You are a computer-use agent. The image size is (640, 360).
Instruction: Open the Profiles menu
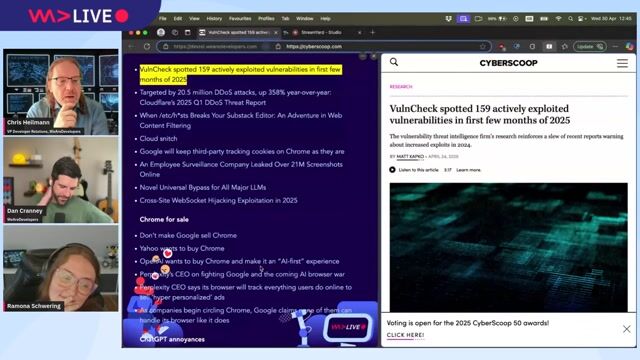coord(266,19)
